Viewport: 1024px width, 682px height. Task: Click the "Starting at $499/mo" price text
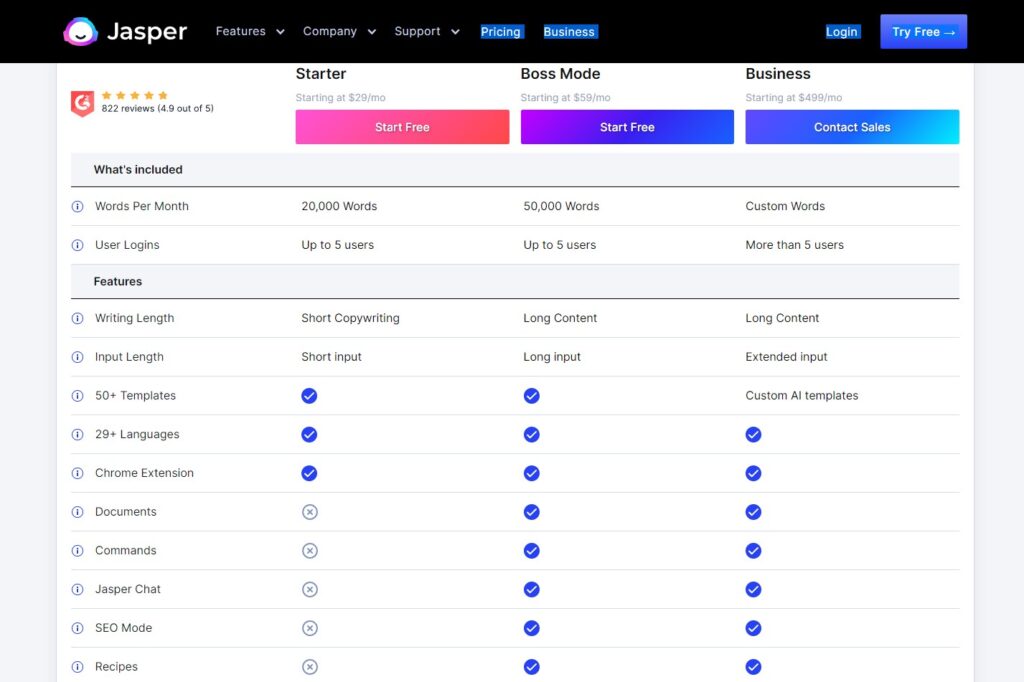[x=793, y=97]
